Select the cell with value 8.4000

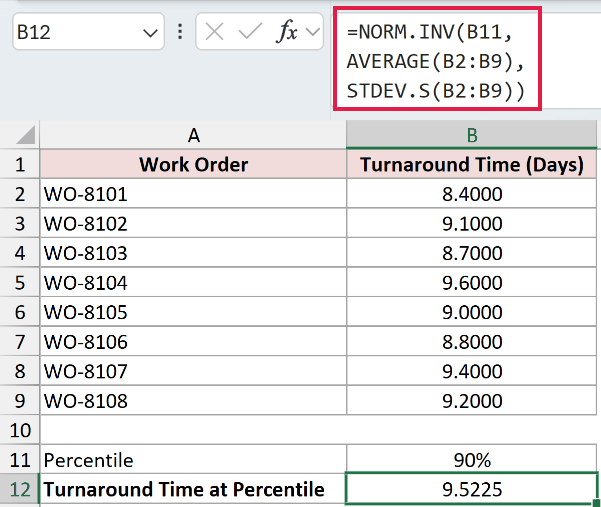point(471,194)
